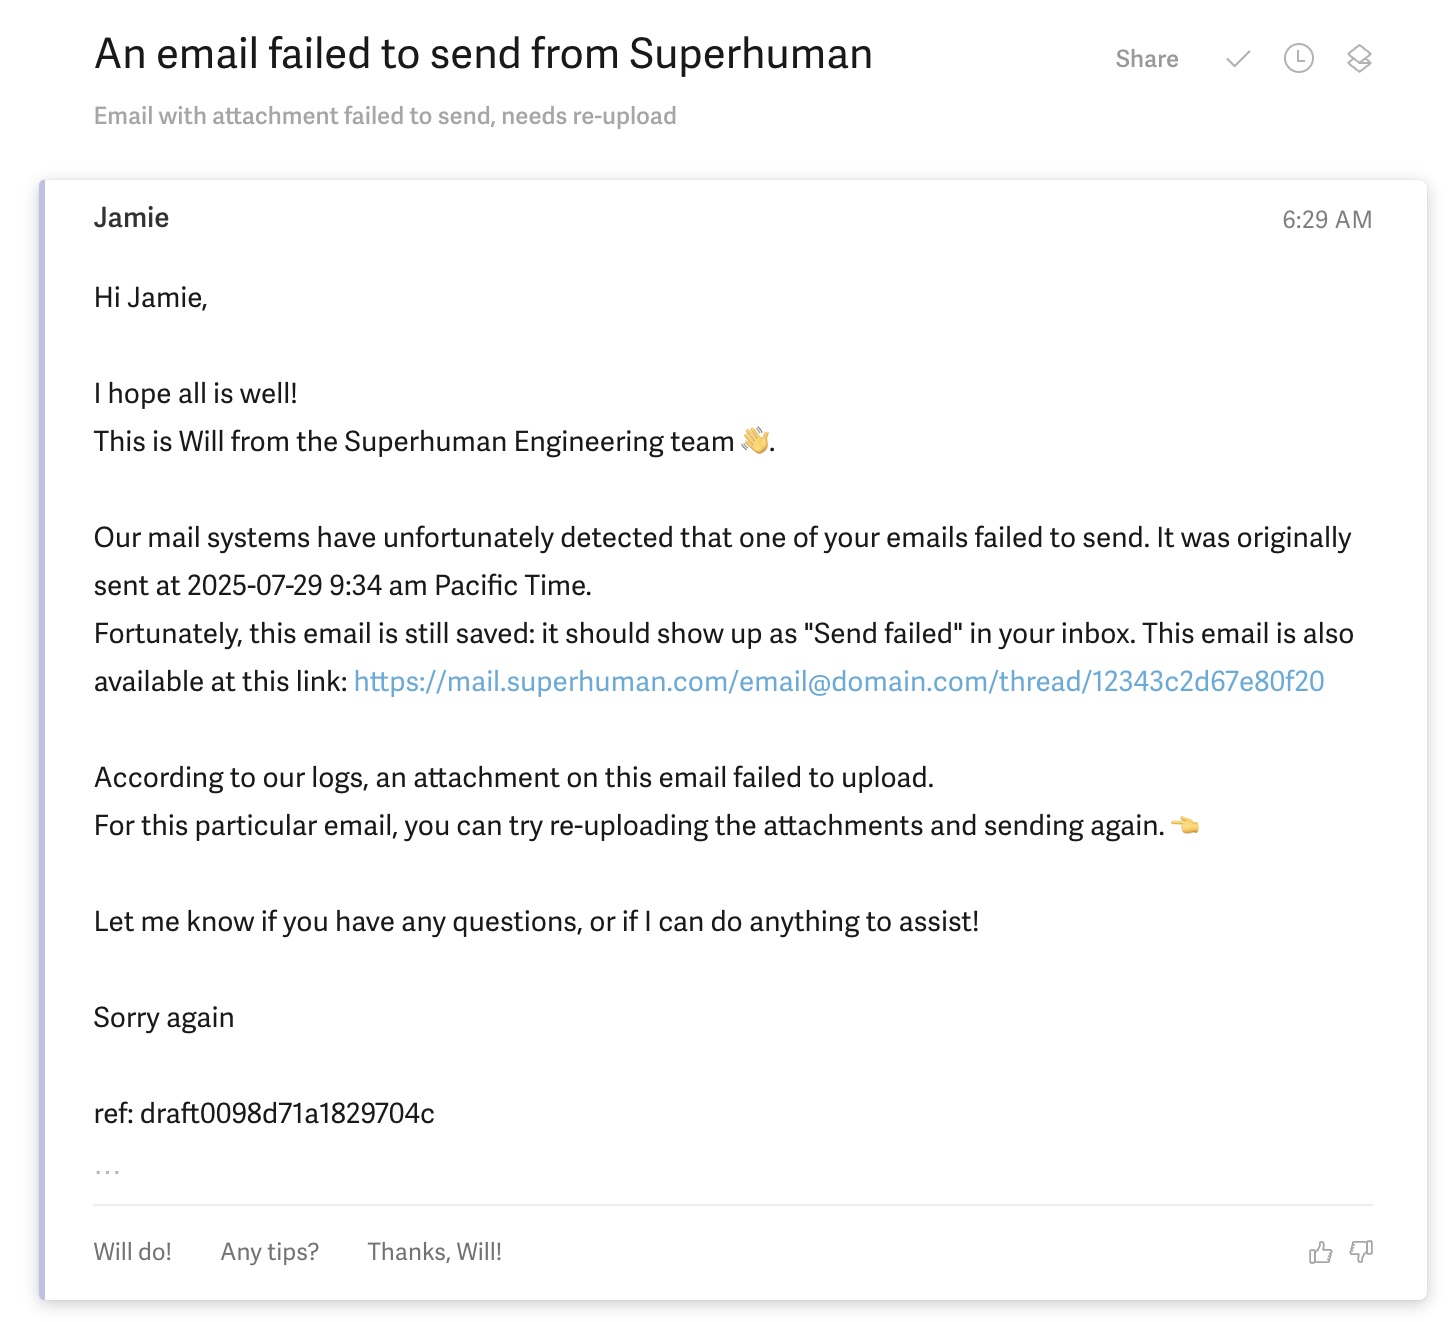
Task: Click the attachment failure summary subtitle
Action: [385, 116]
